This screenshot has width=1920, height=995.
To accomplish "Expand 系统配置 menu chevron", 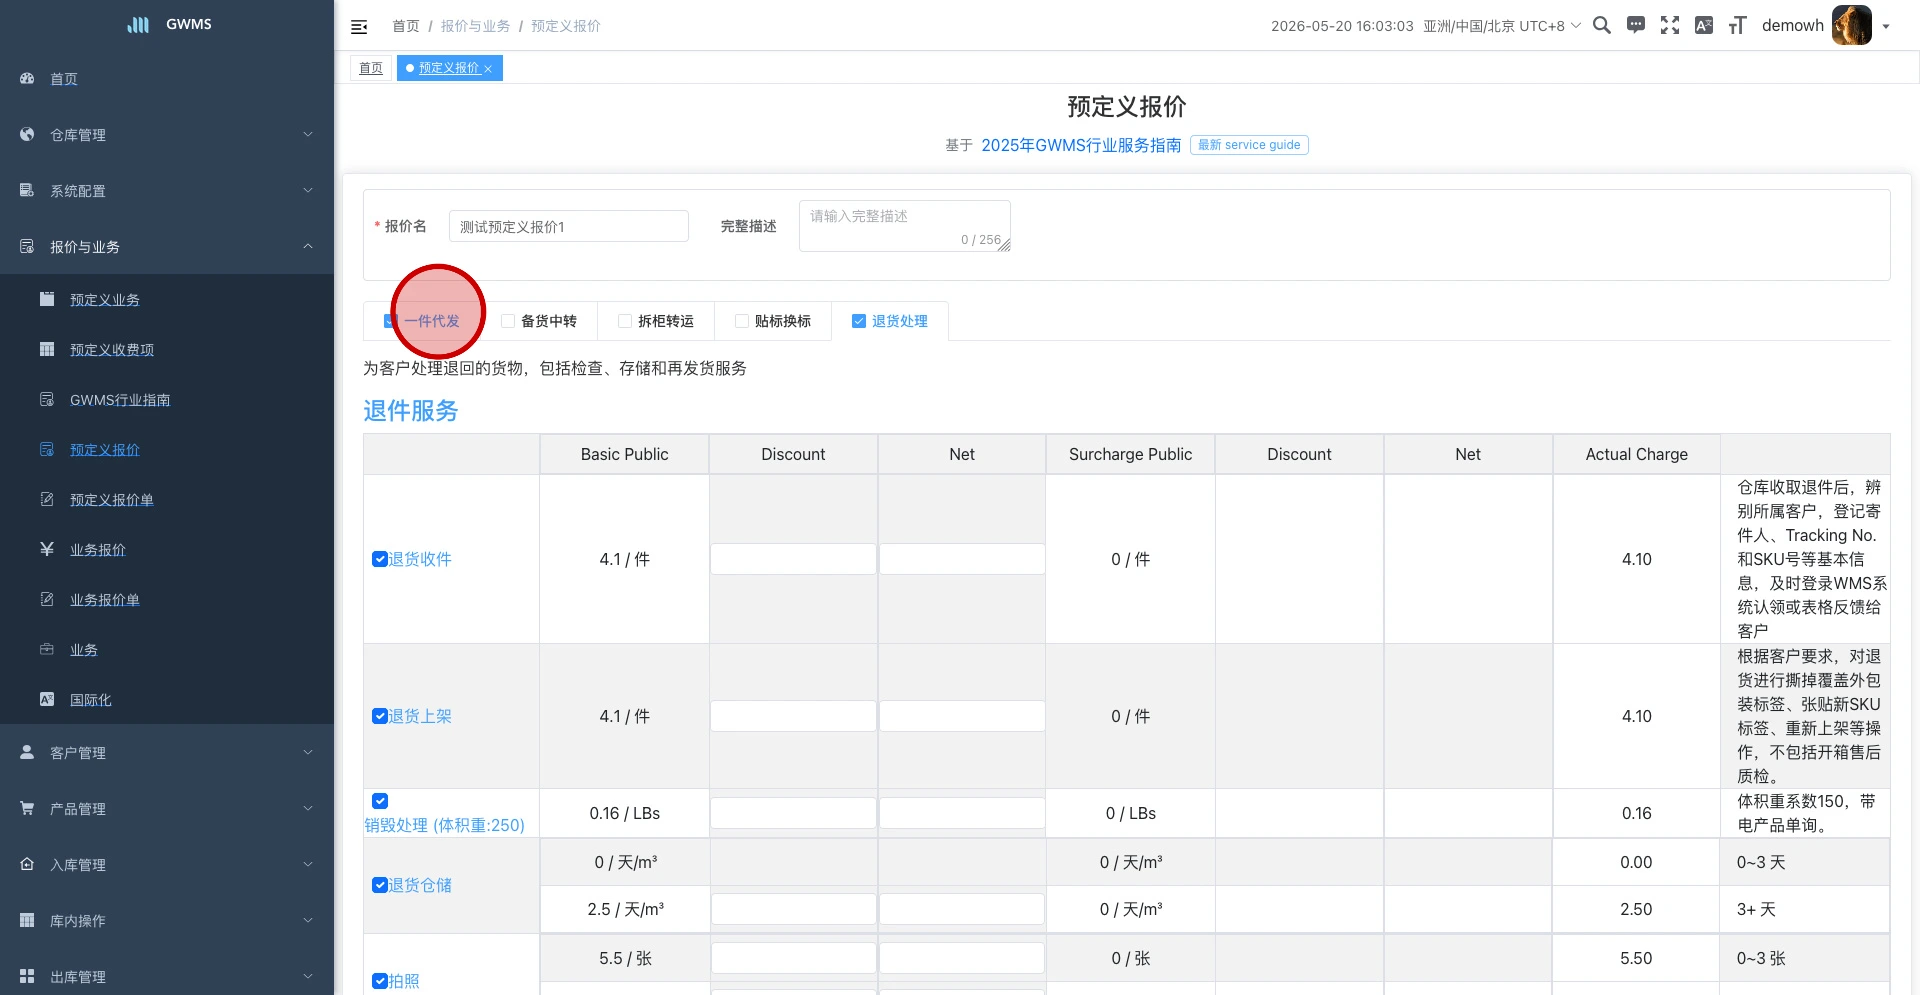I will point(308,190).
